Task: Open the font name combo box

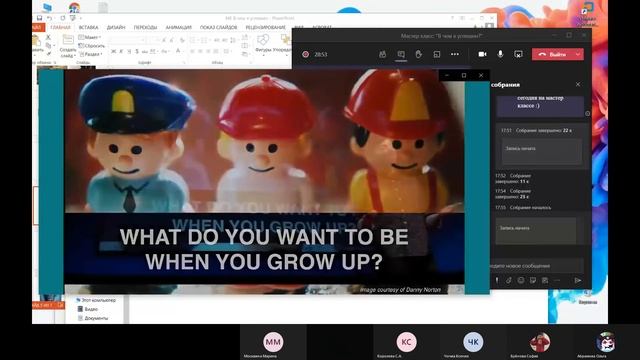Action: 127,40
